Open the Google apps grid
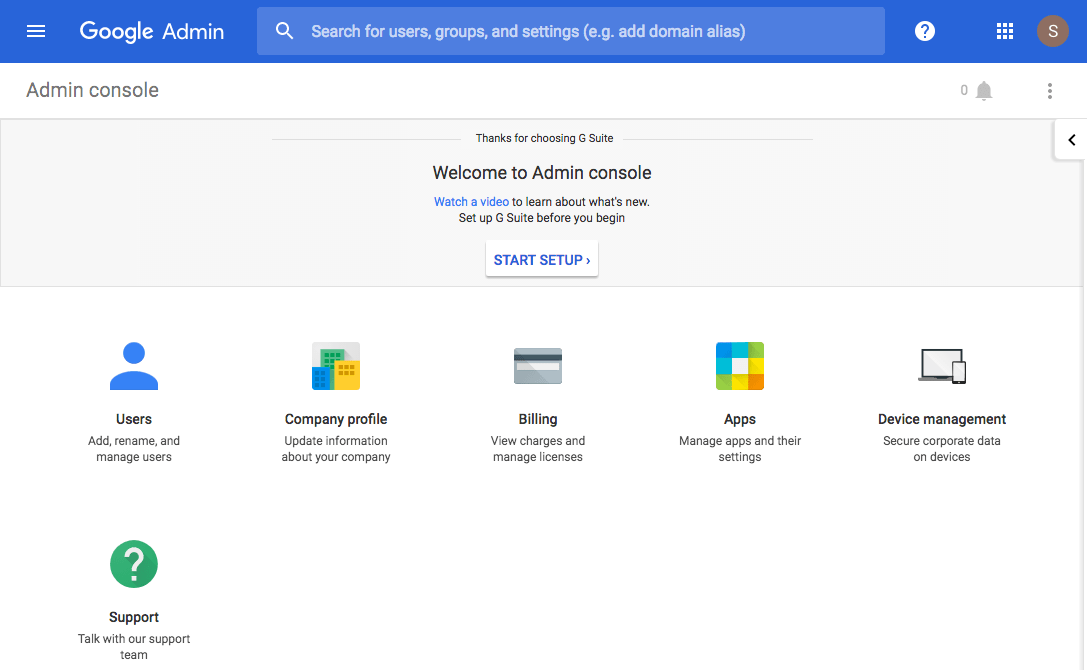Screen dimensions: 1087x670 [1005, 31]
